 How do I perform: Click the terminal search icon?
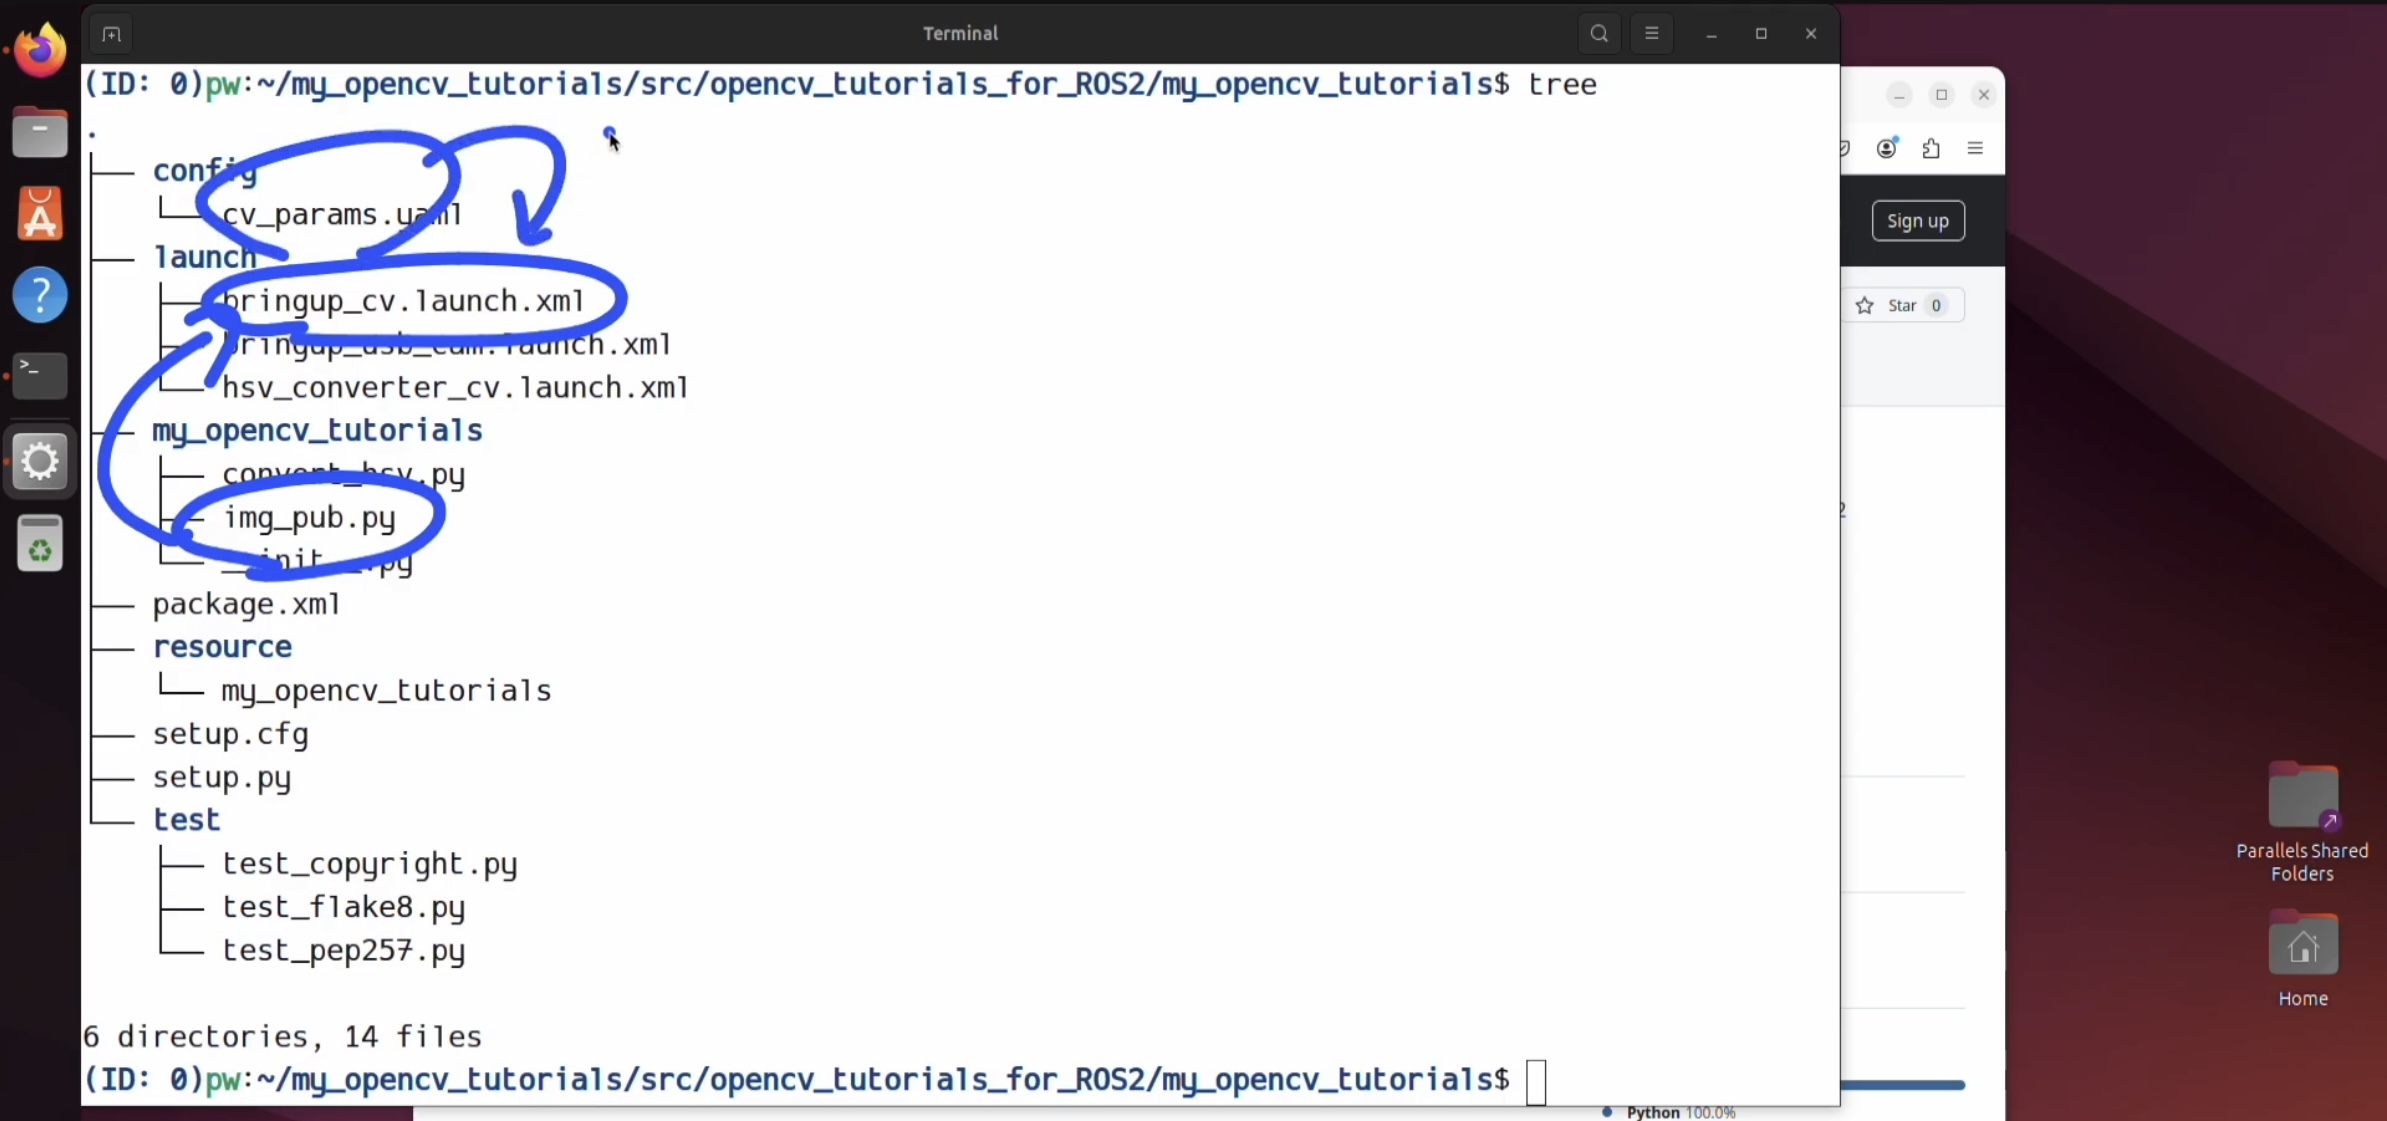[1599, 33]
